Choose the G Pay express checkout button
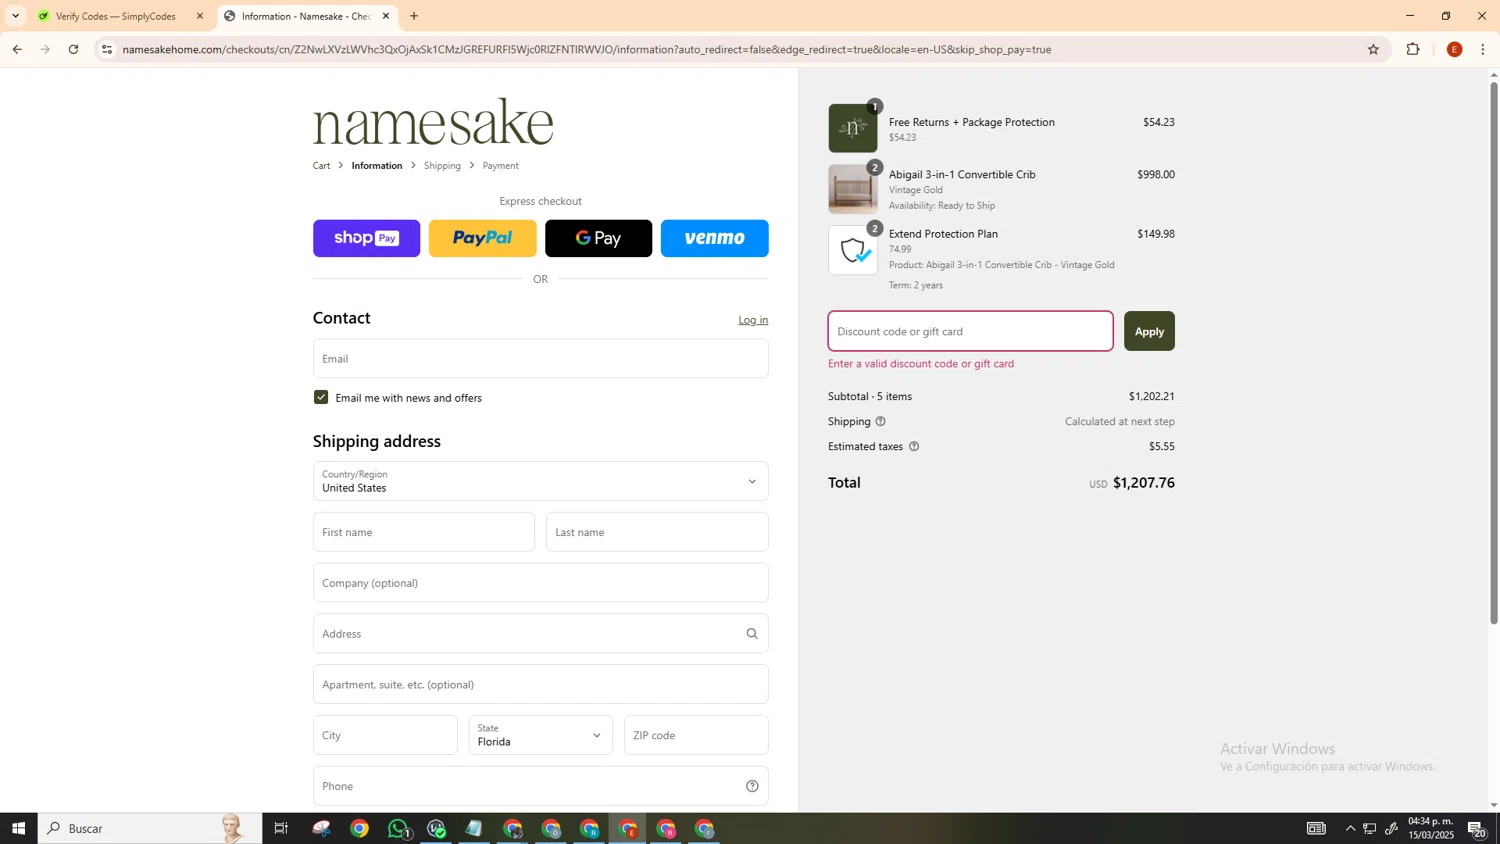The height and width of the screenshot is (844, 1500). (x=598, y=238)
